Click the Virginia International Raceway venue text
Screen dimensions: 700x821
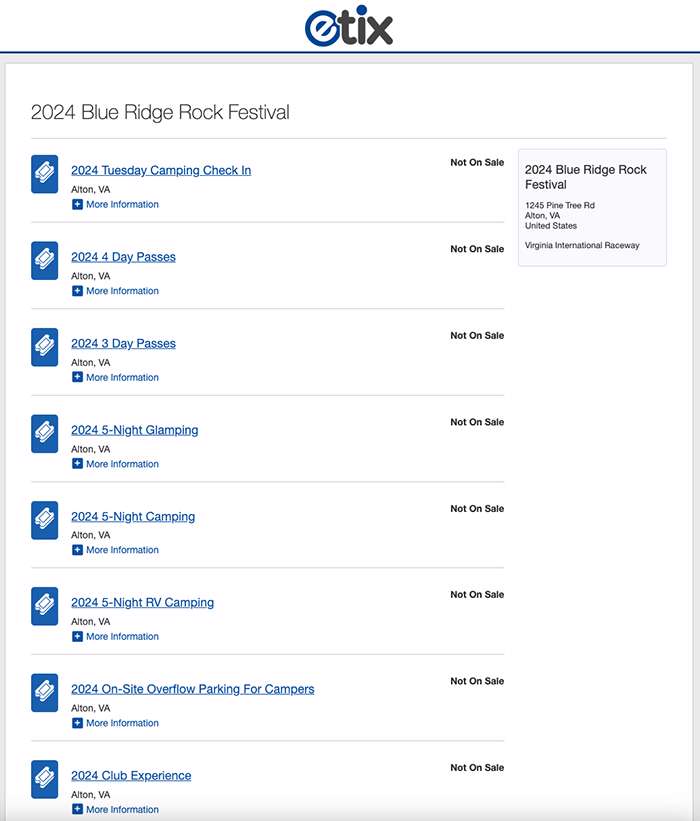(x=582, y=246)
